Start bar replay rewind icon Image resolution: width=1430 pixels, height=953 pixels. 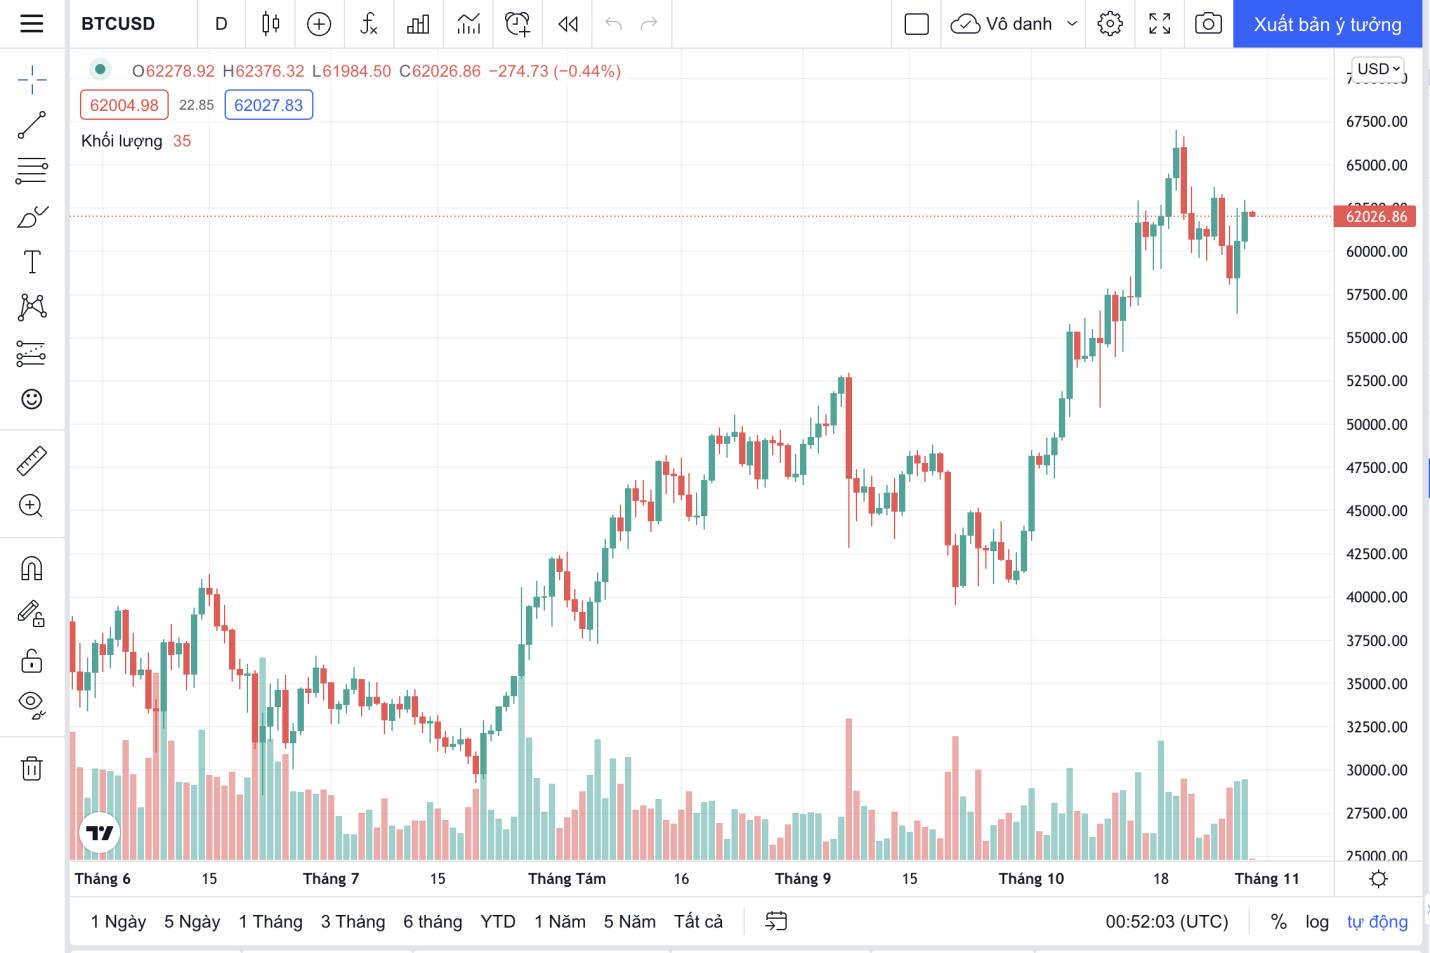568,24
